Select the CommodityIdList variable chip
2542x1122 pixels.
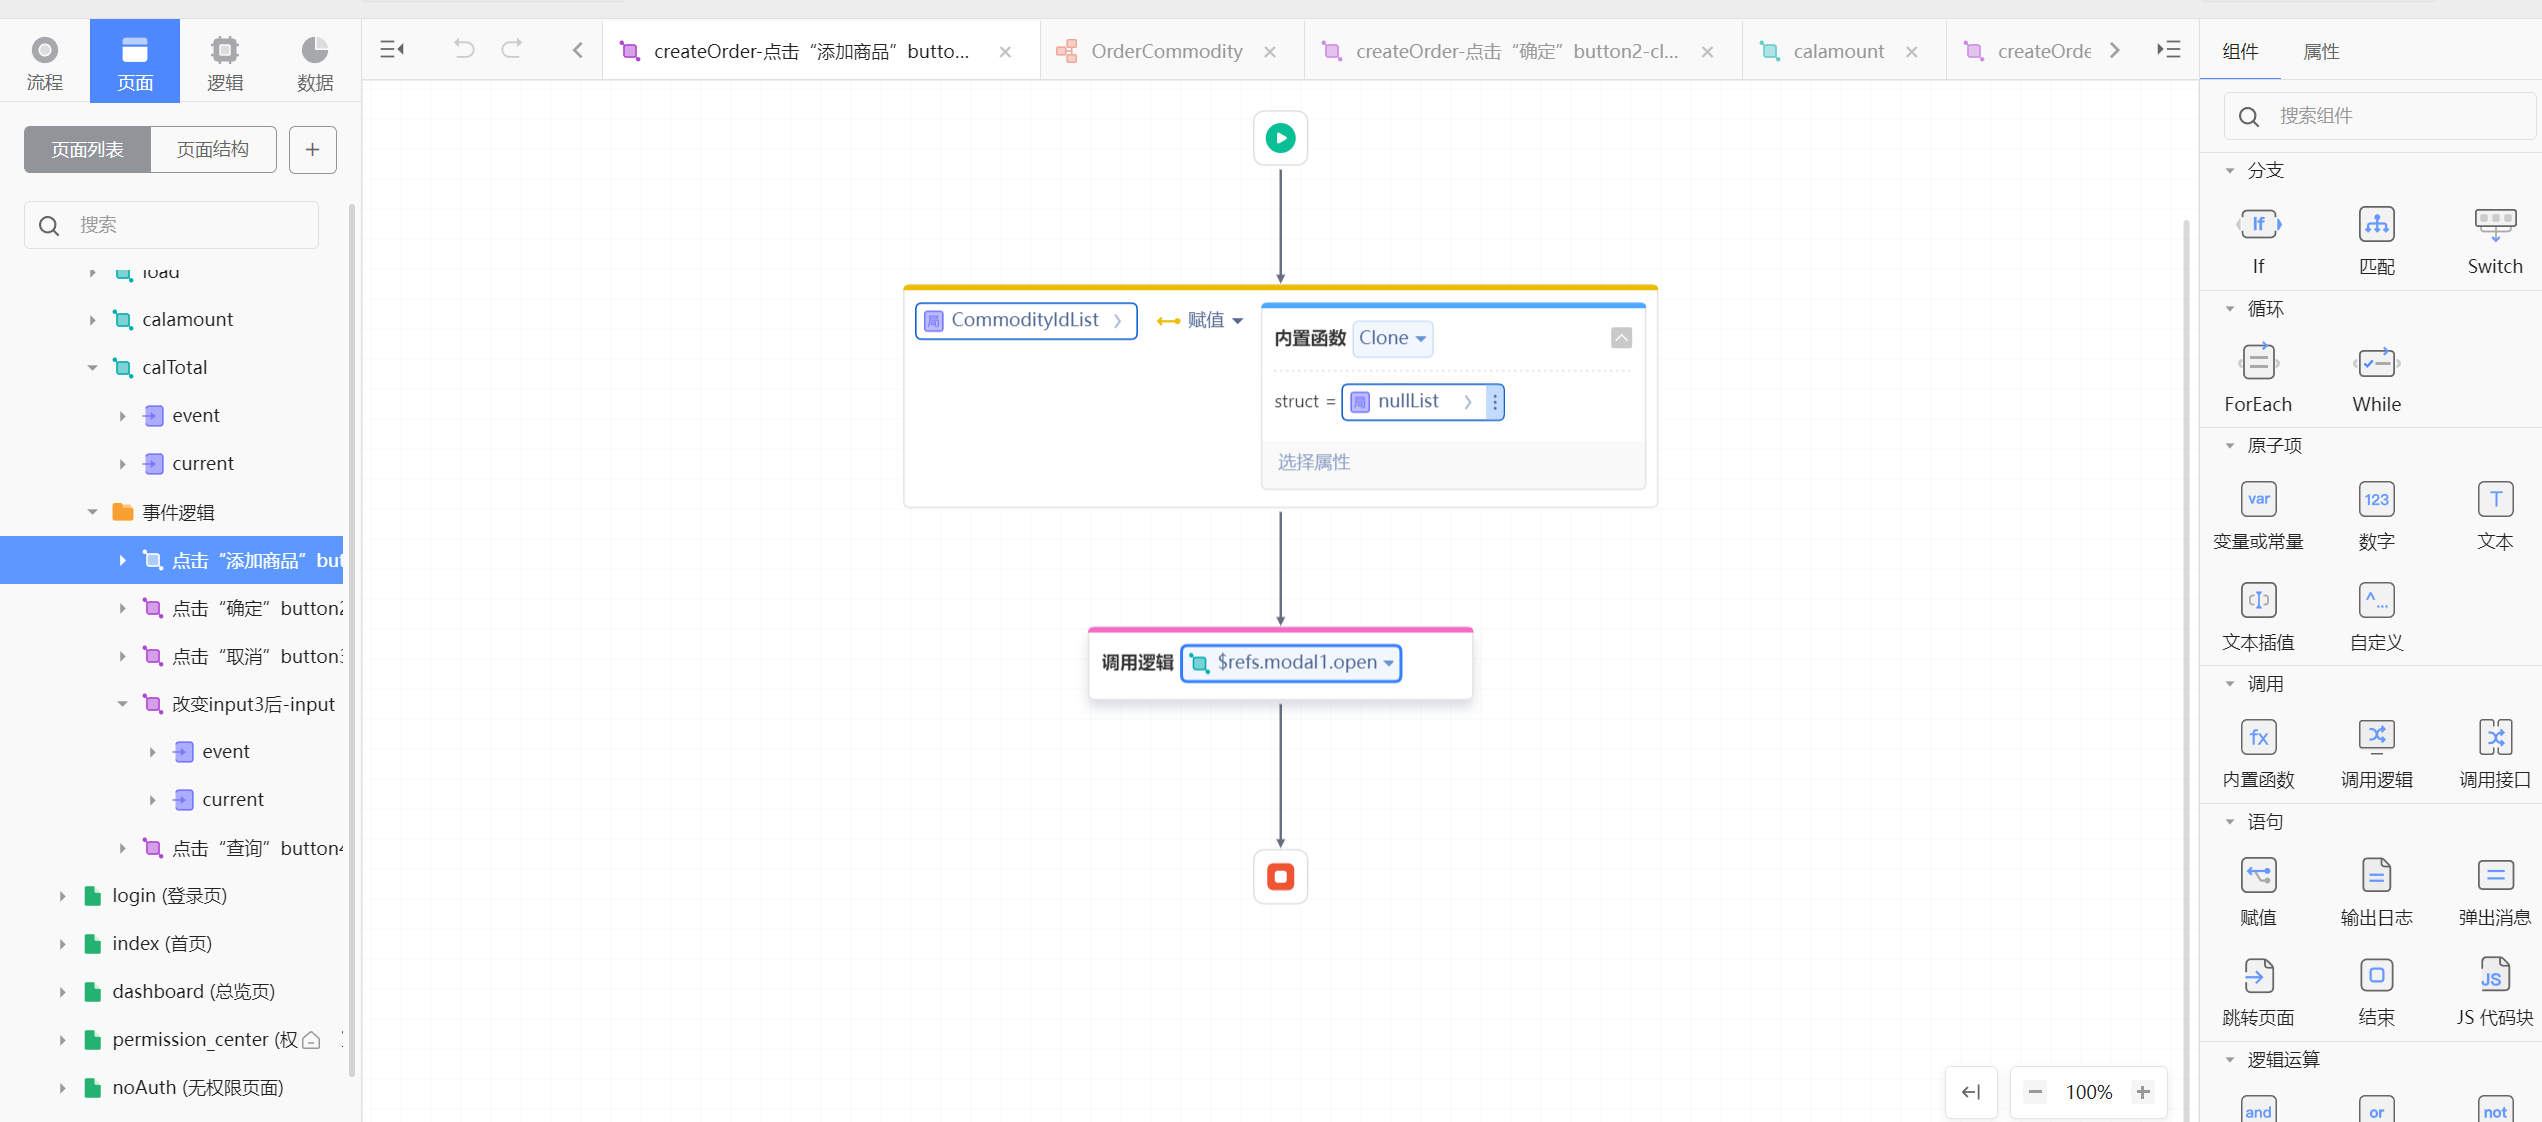click(1026, 320)
